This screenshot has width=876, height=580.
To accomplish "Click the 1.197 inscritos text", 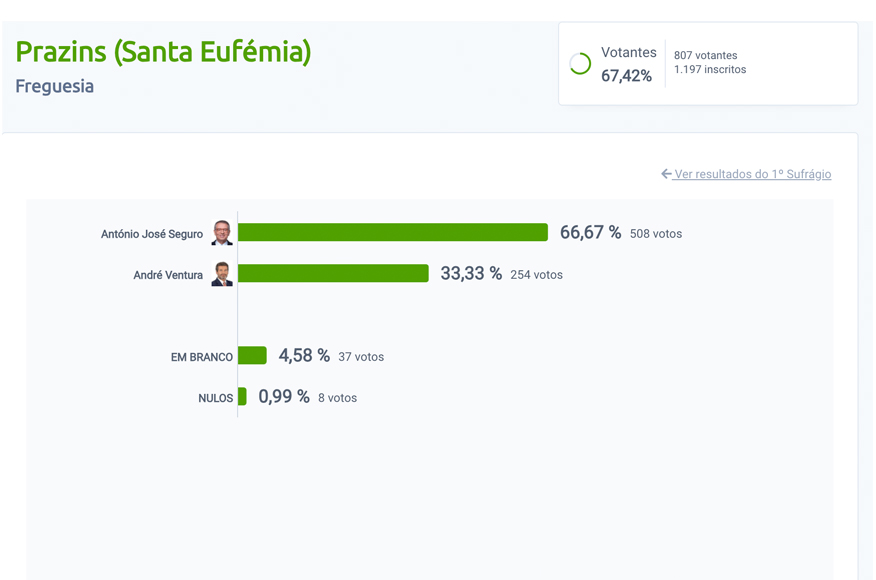I will click(709, 70).
